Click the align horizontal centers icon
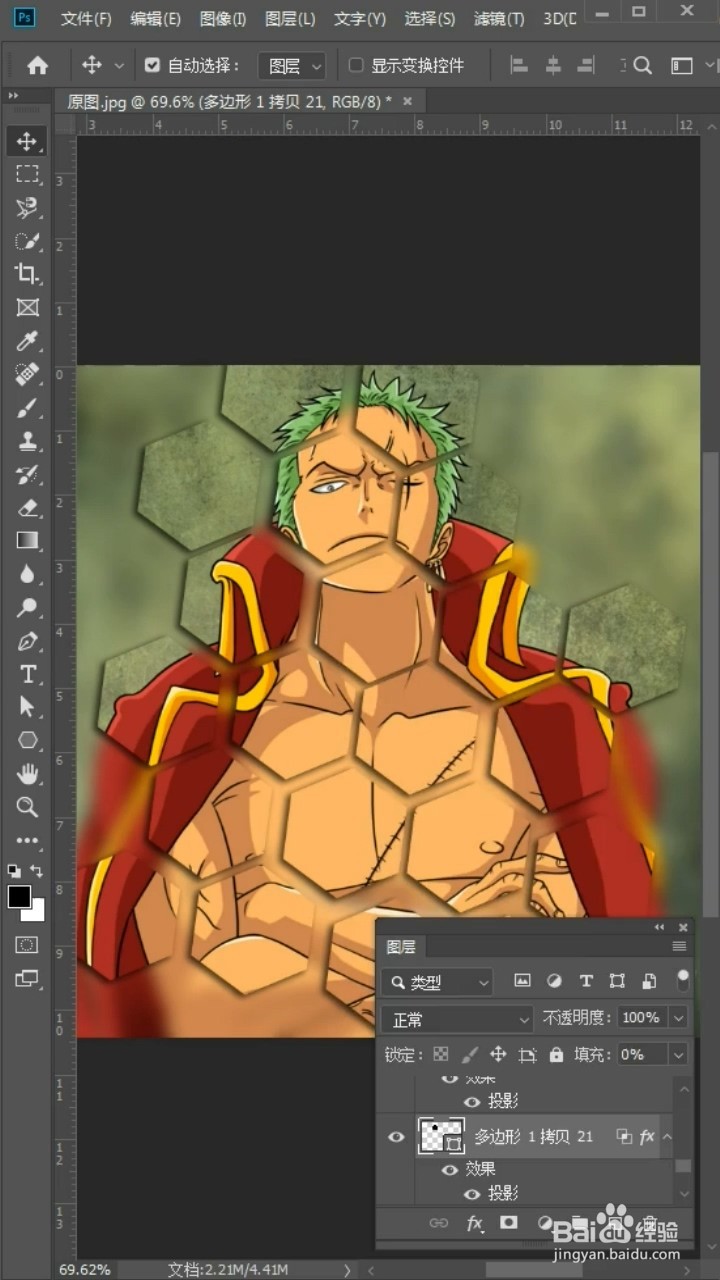Image resolution: width=720 pixels, height=1280 pixels. [x=553, y=66]
